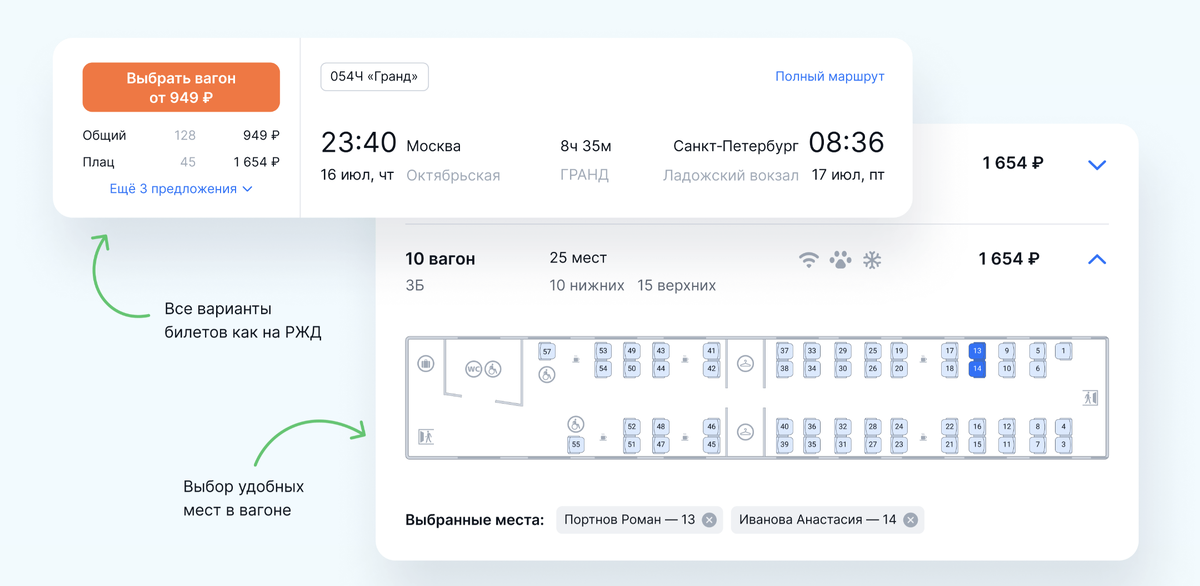Viewport: 1200px width, 586px height.
Task: Click Портнов Роман — 13 chip
Action: pyautogui.click(x=639, y=520)
